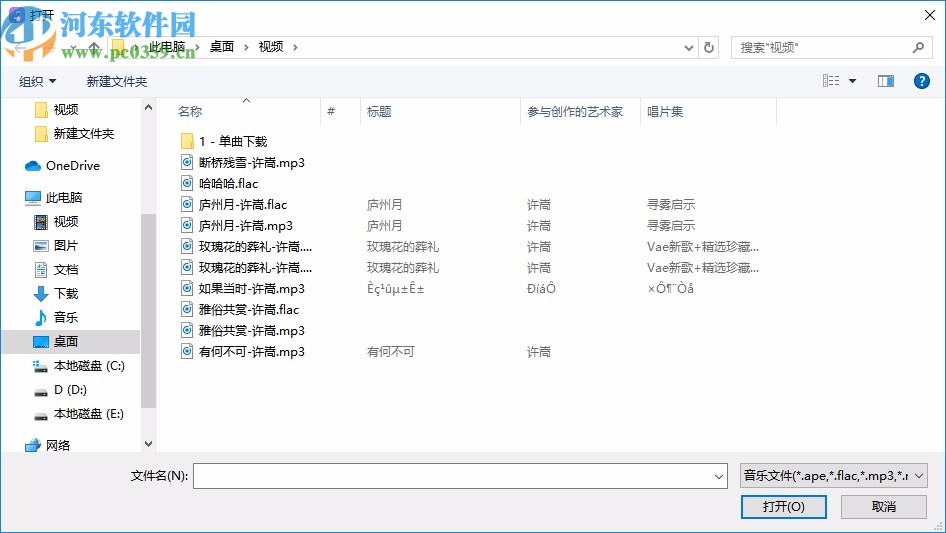Select file icon of 雅俗共赏-许嵩.flac
Viewport: 946px width, 533px height.
point(187,309)
